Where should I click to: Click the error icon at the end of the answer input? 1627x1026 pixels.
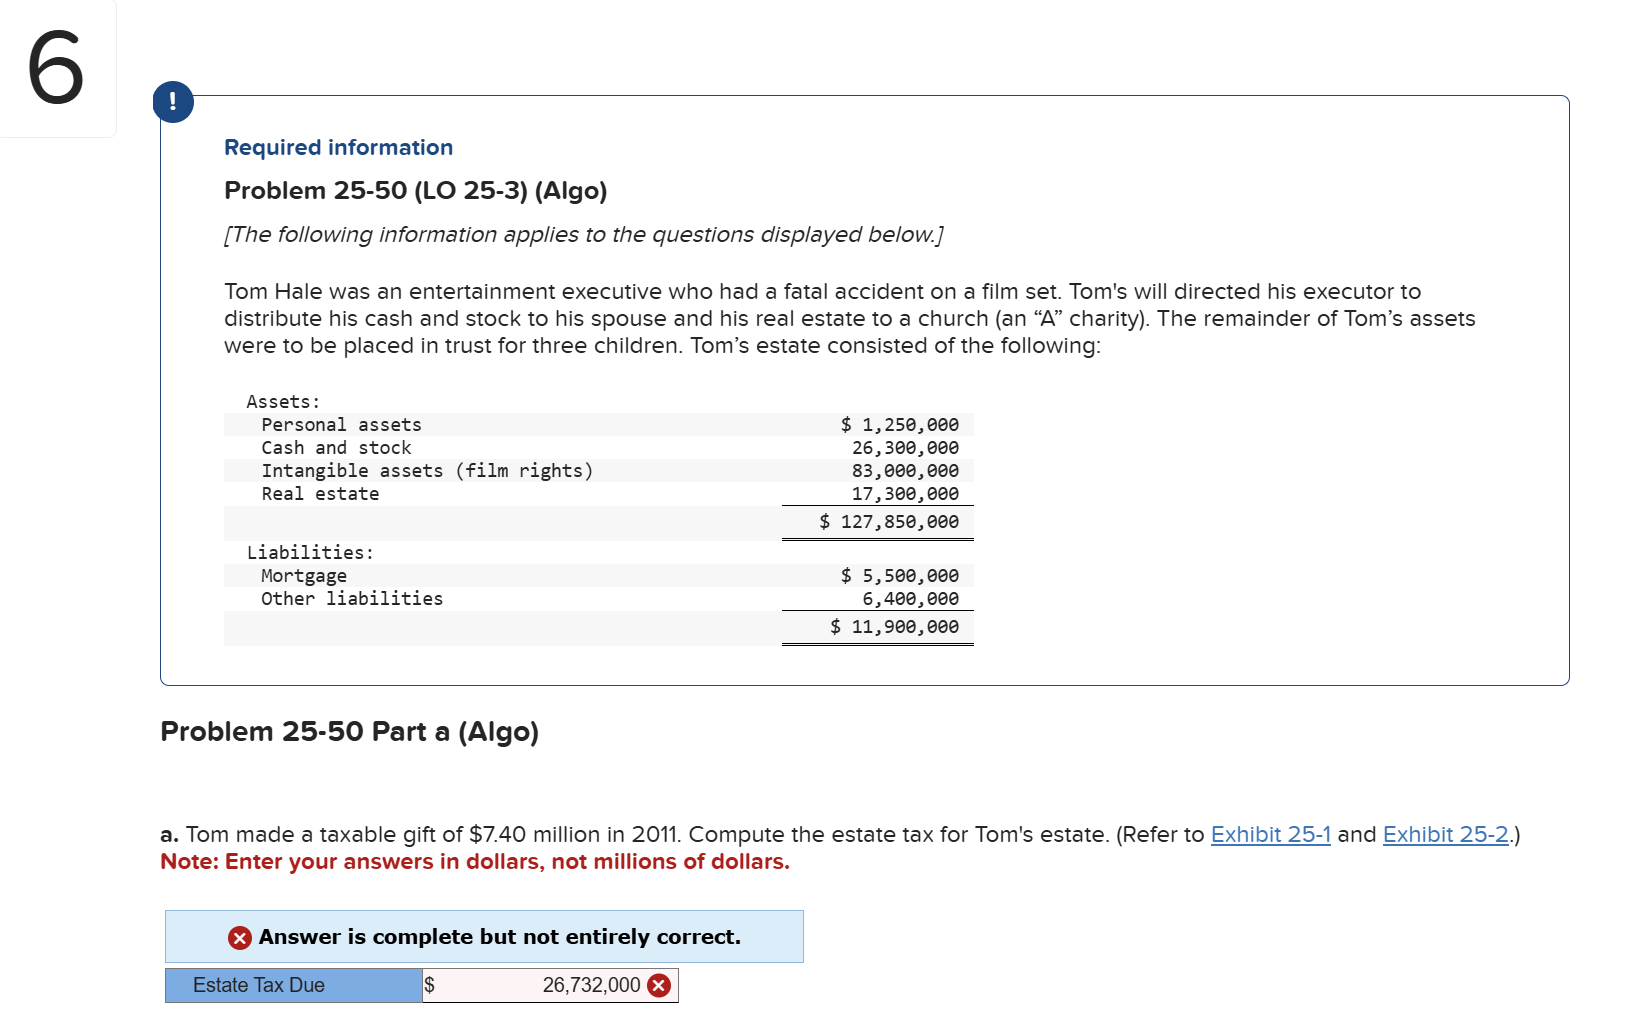(x=658, y=985)
